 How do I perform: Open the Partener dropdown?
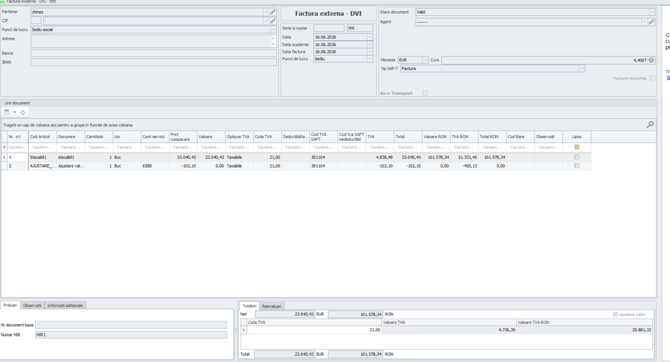[x=266, y=12]
